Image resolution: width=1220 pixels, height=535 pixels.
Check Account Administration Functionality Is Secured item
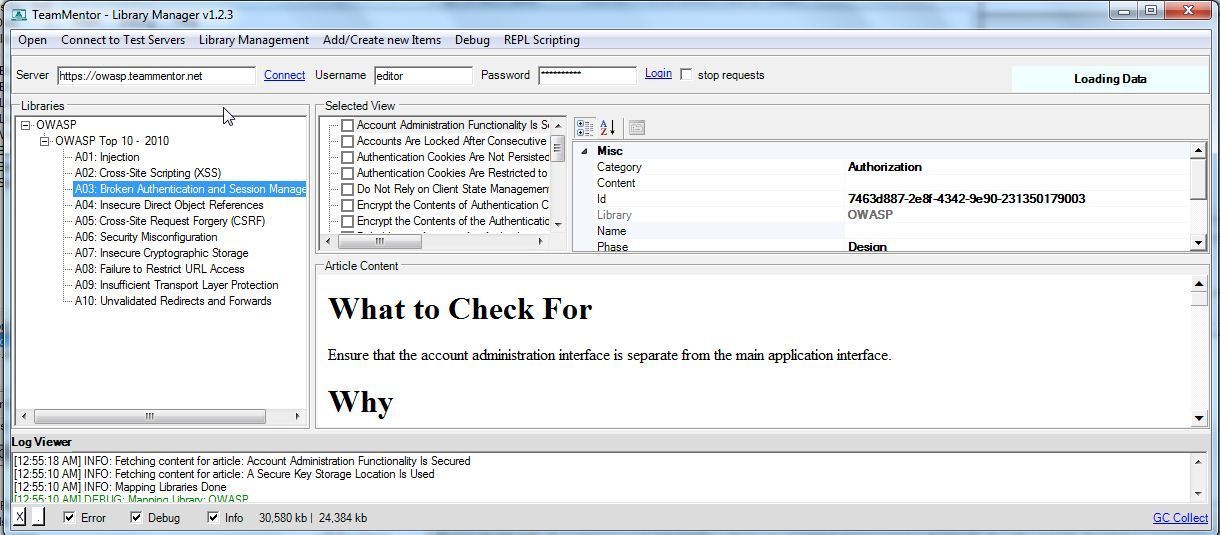tap(347, 126)
